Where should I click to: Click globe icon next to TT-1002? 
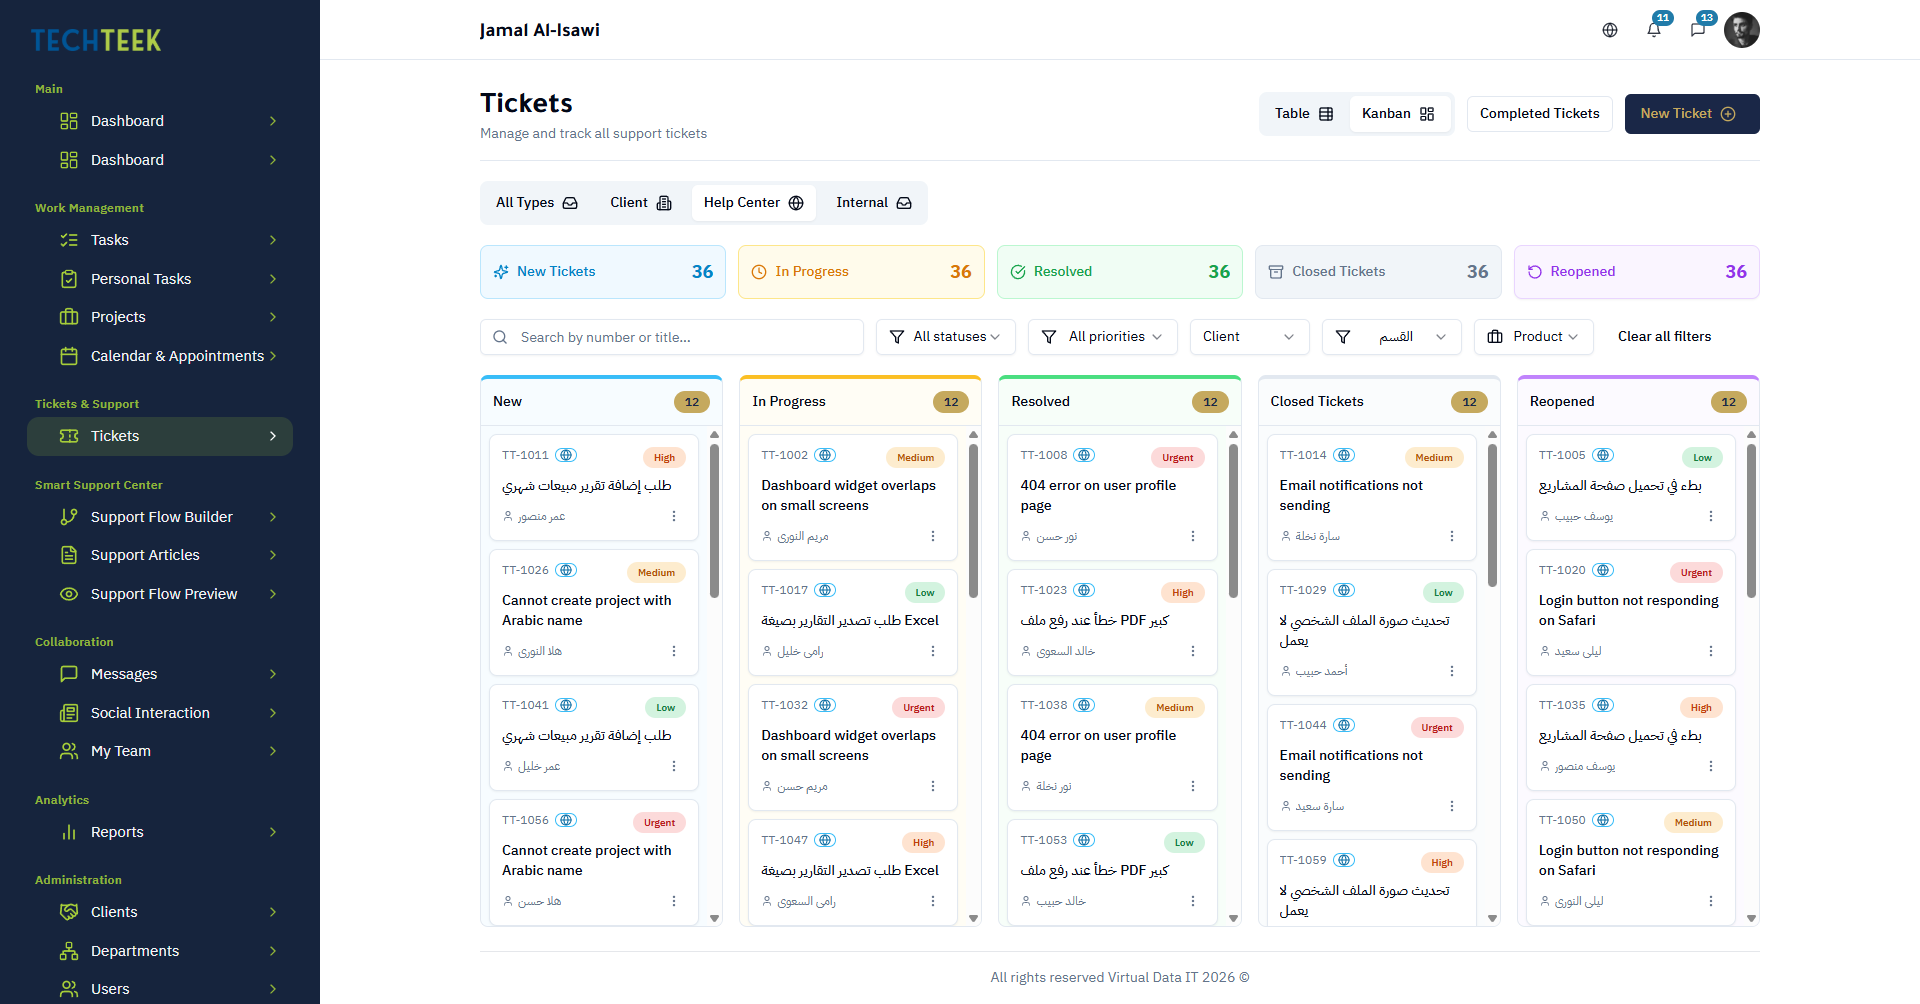pos(825,455)
